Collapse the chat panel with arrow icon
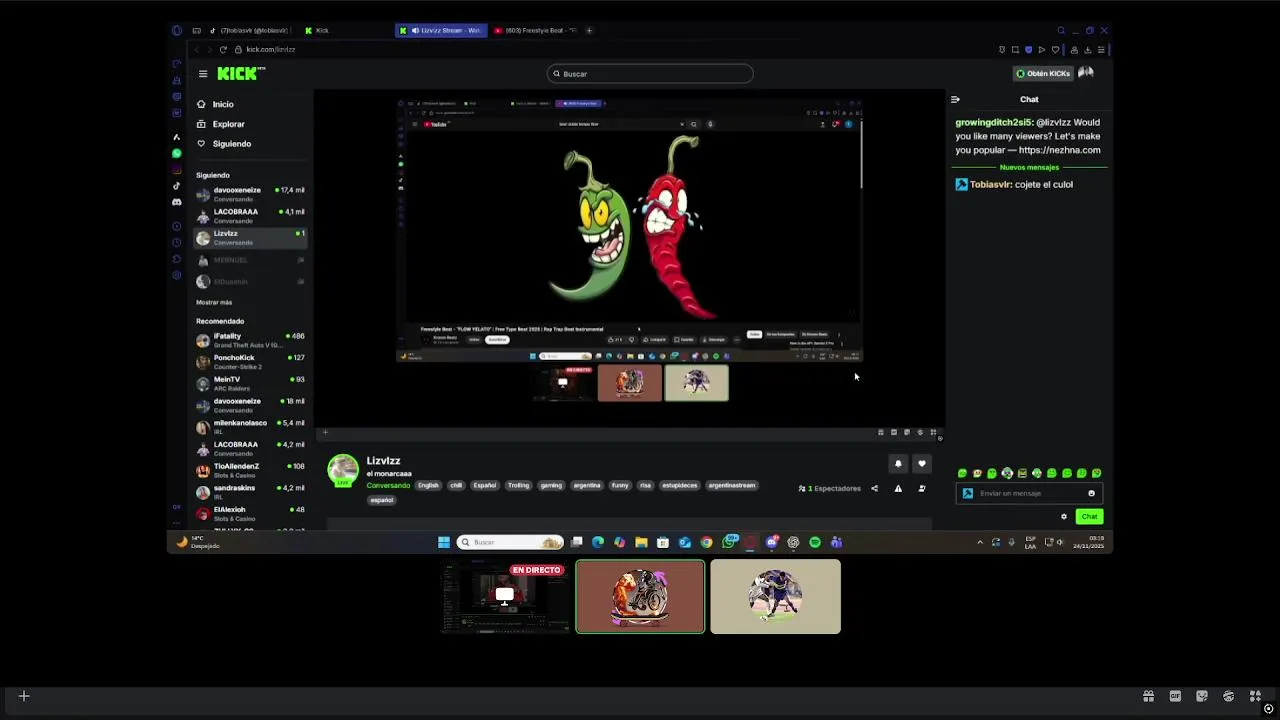1280x720 pixels. pos(955,99)
